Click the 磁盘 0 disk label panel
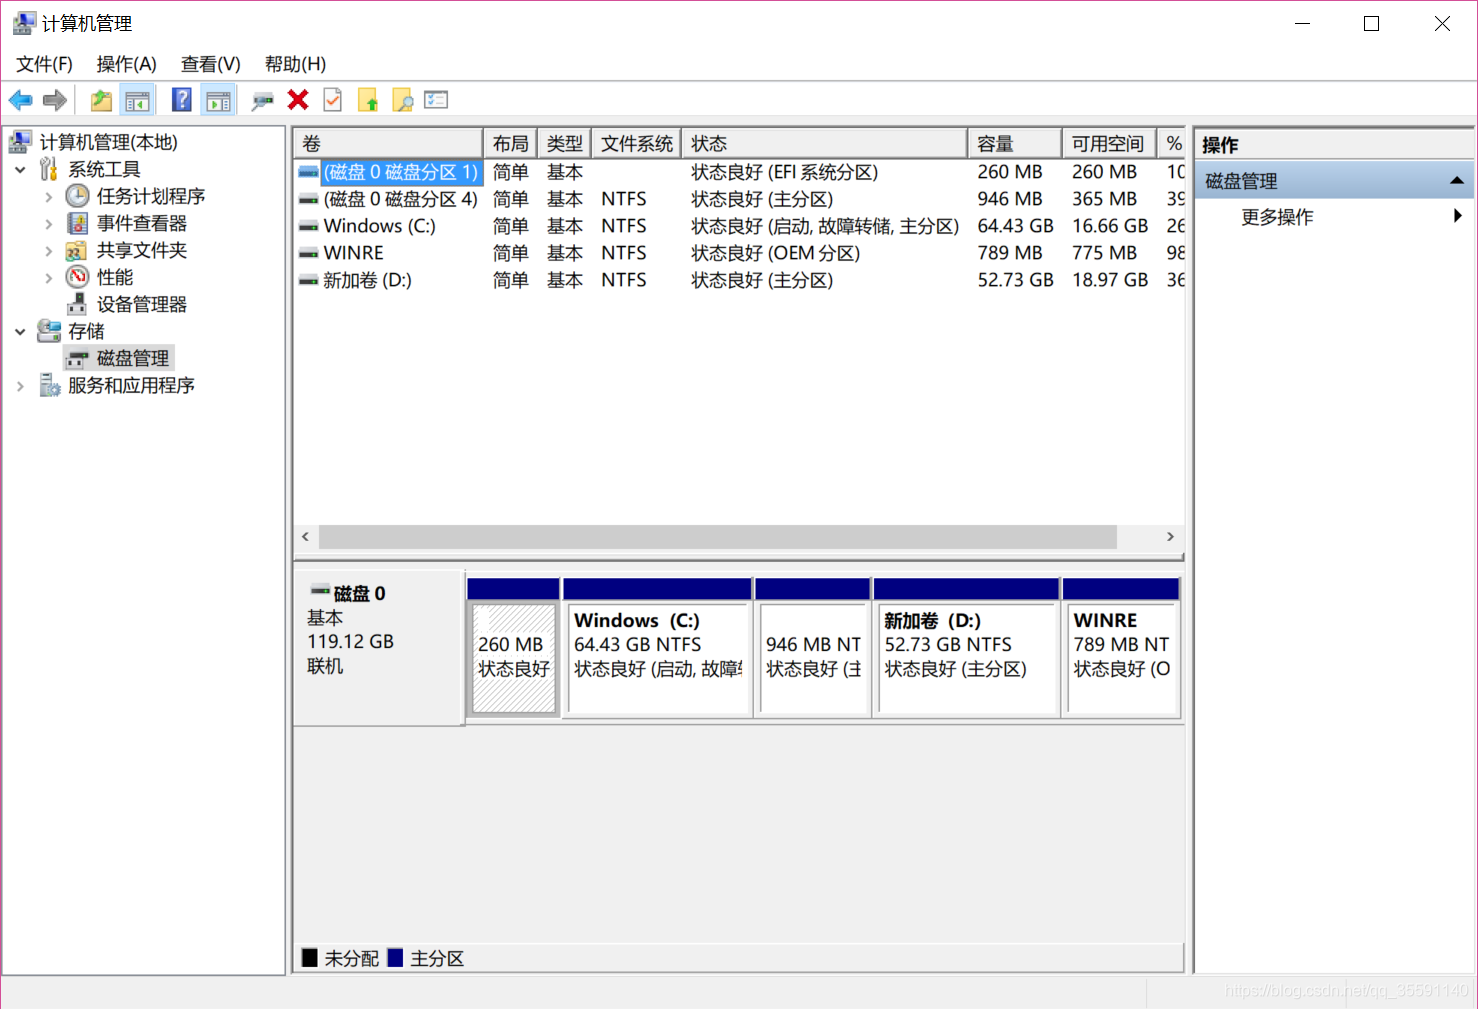This screenshot has width=1478, height=1009. tap(378, 648)
